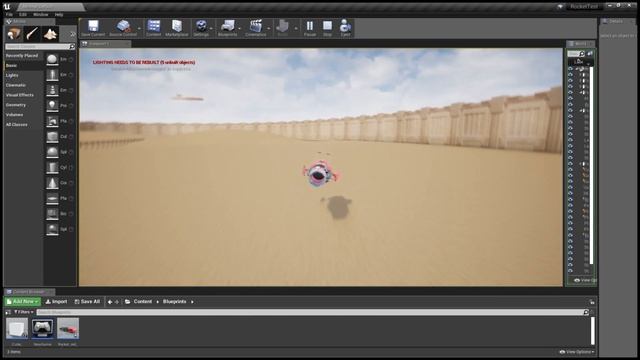640x360 pixels.
Task: Expand the arrow after Blueprints breadcrumb
Action: point(192,302)
